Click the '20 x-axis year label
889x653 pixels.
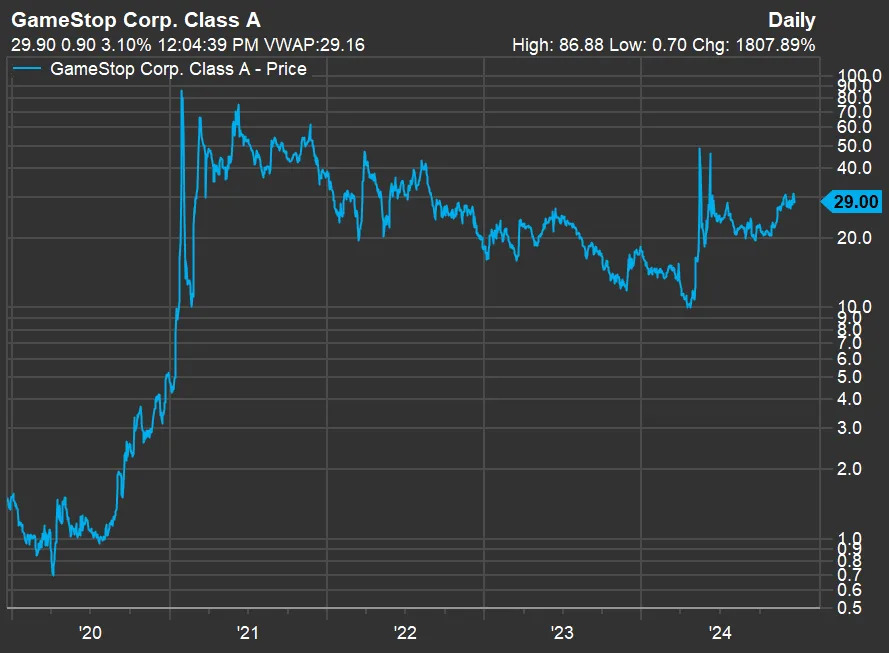[90, 633]
